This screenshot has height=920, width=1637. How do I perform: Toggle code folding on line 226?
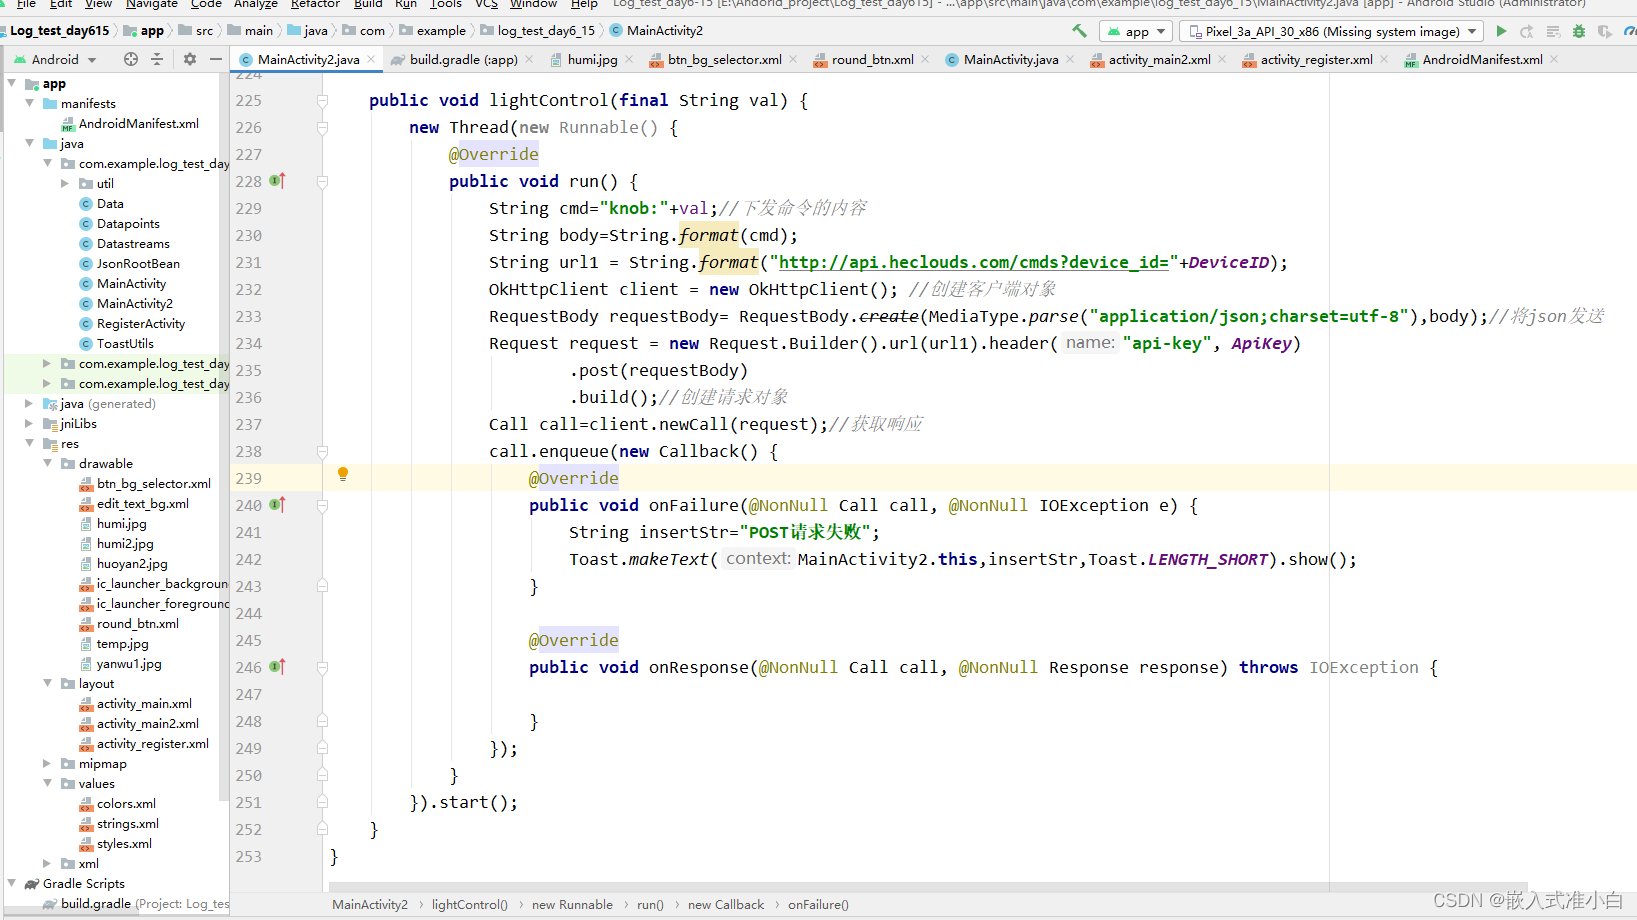322,127
